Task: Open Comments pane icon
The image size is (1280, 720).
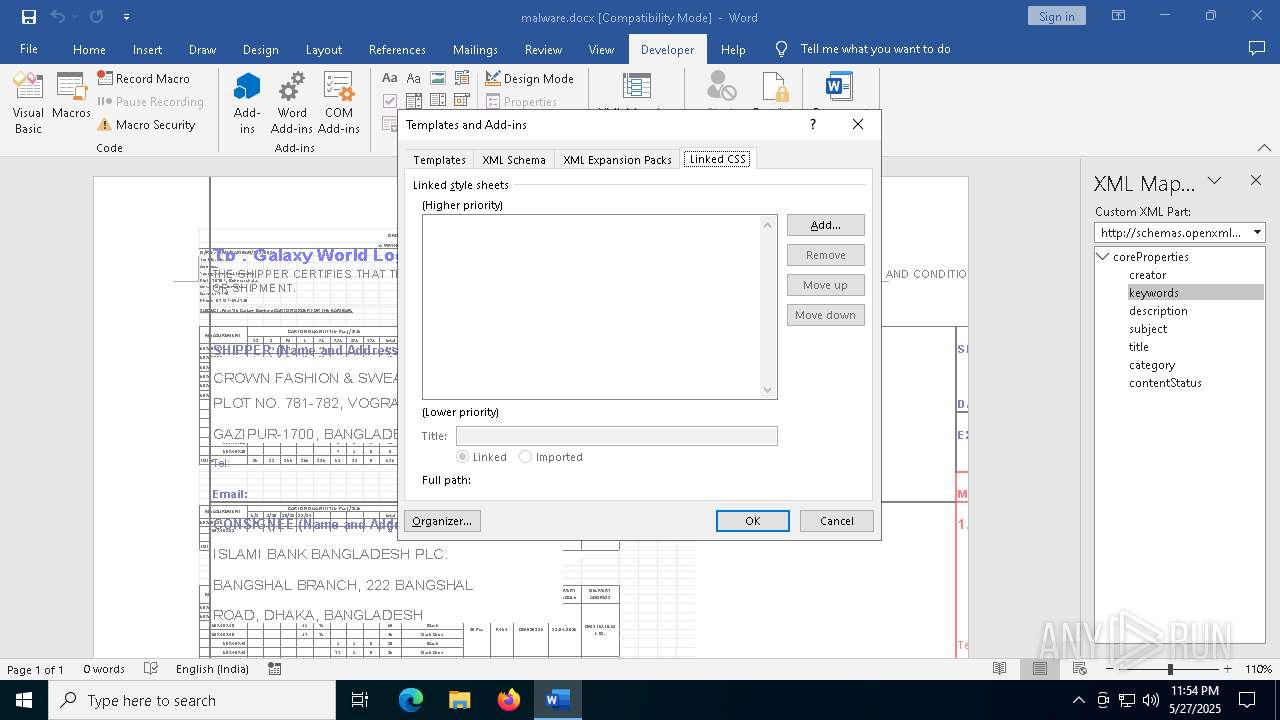Action: pos(1257,48)
